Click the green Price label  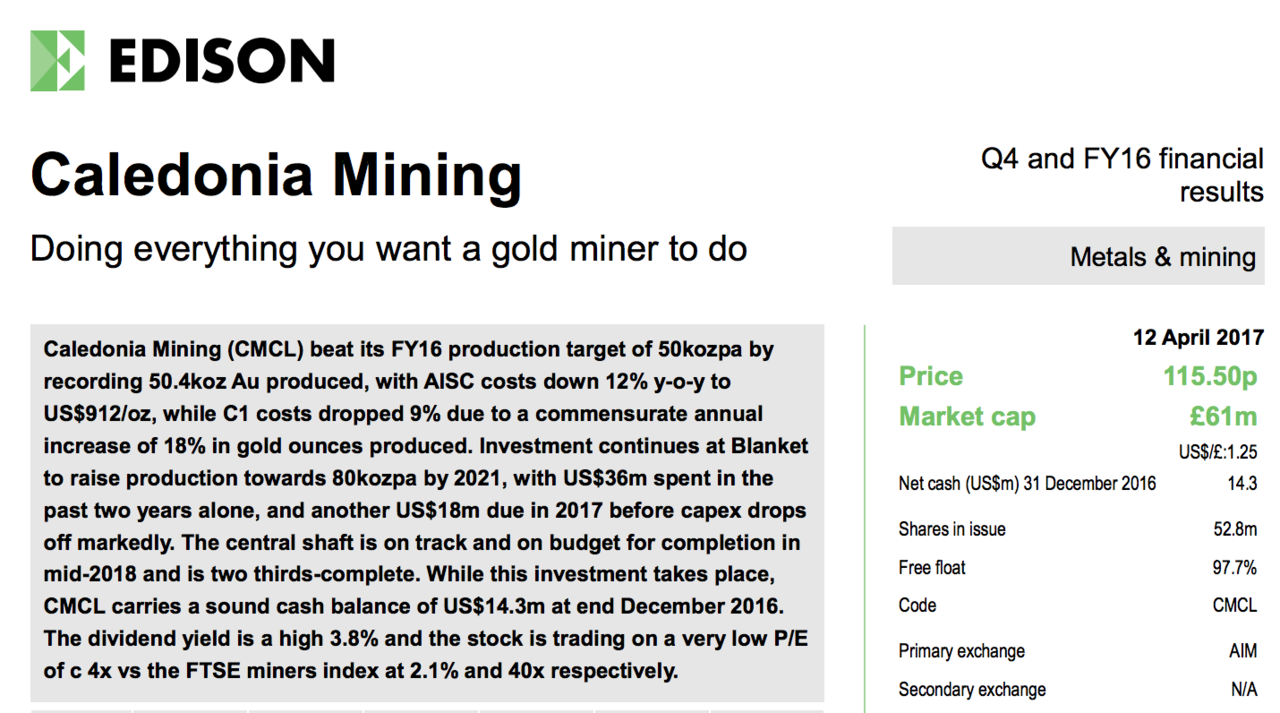[931, 376]
